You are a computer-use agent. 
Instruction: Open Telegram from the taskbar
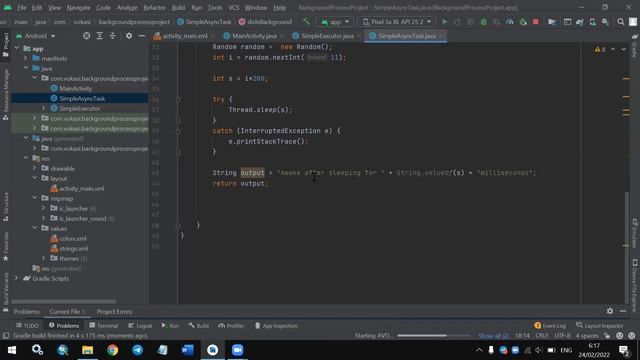[x=138, y=350]
